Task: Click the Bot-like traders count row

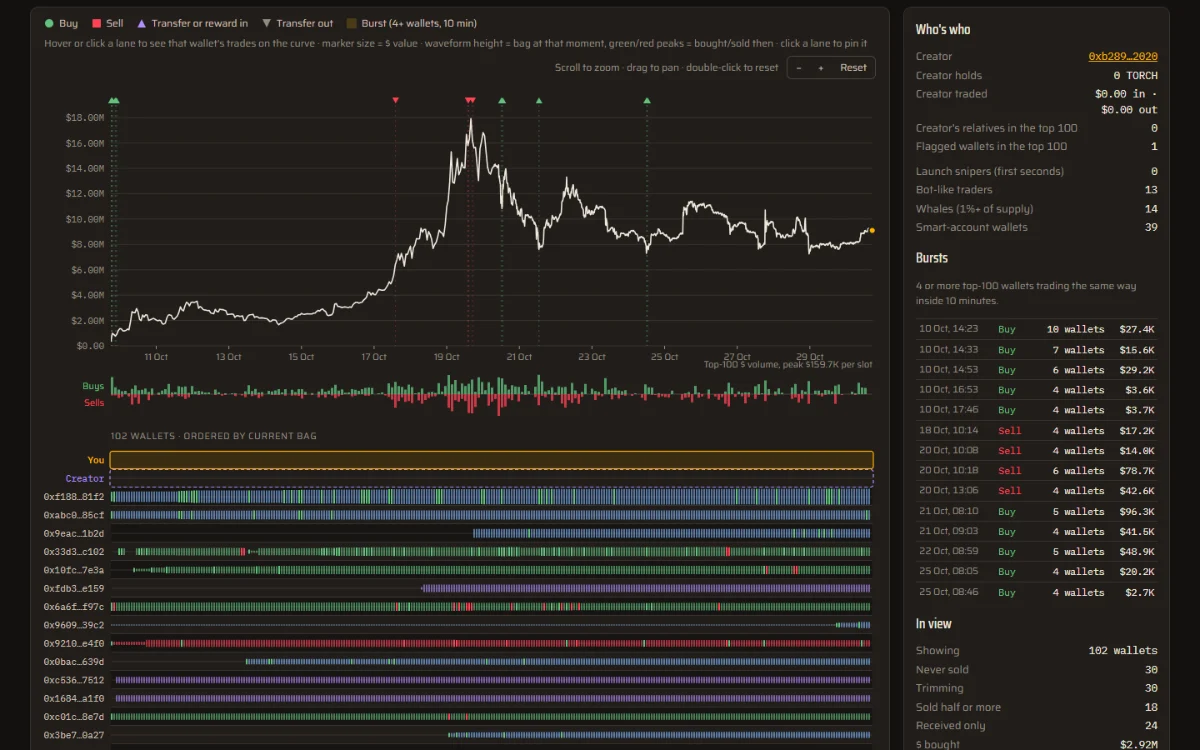Action: [x=1036, y=190]
